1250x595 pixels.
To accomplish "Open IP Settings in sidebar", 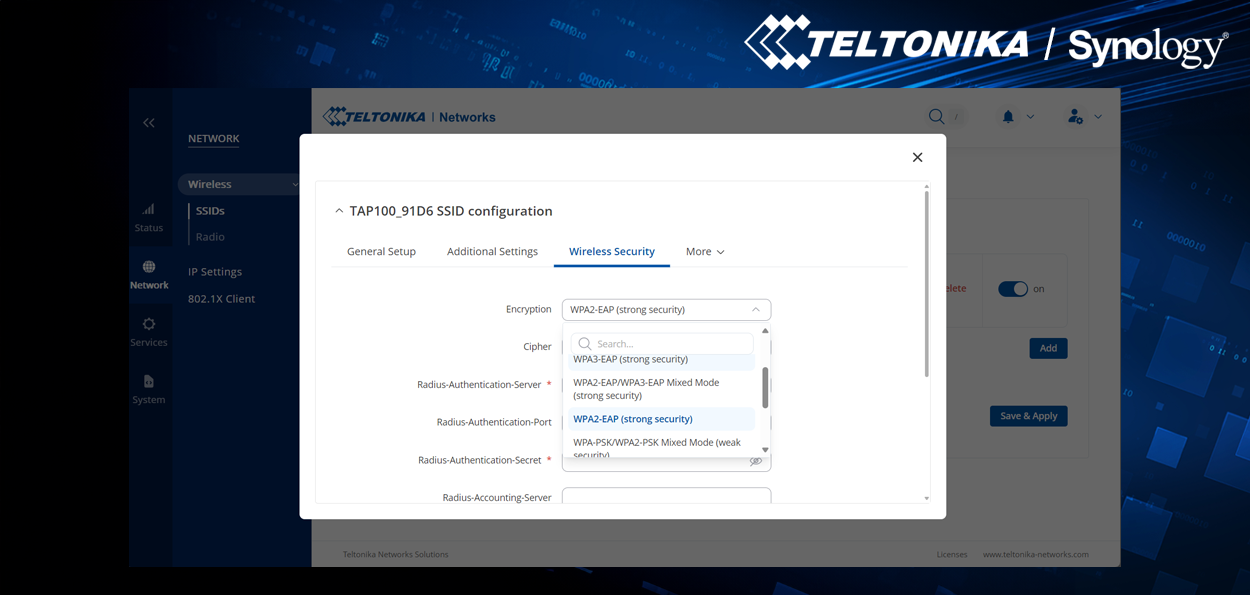I will pos(215,272).
